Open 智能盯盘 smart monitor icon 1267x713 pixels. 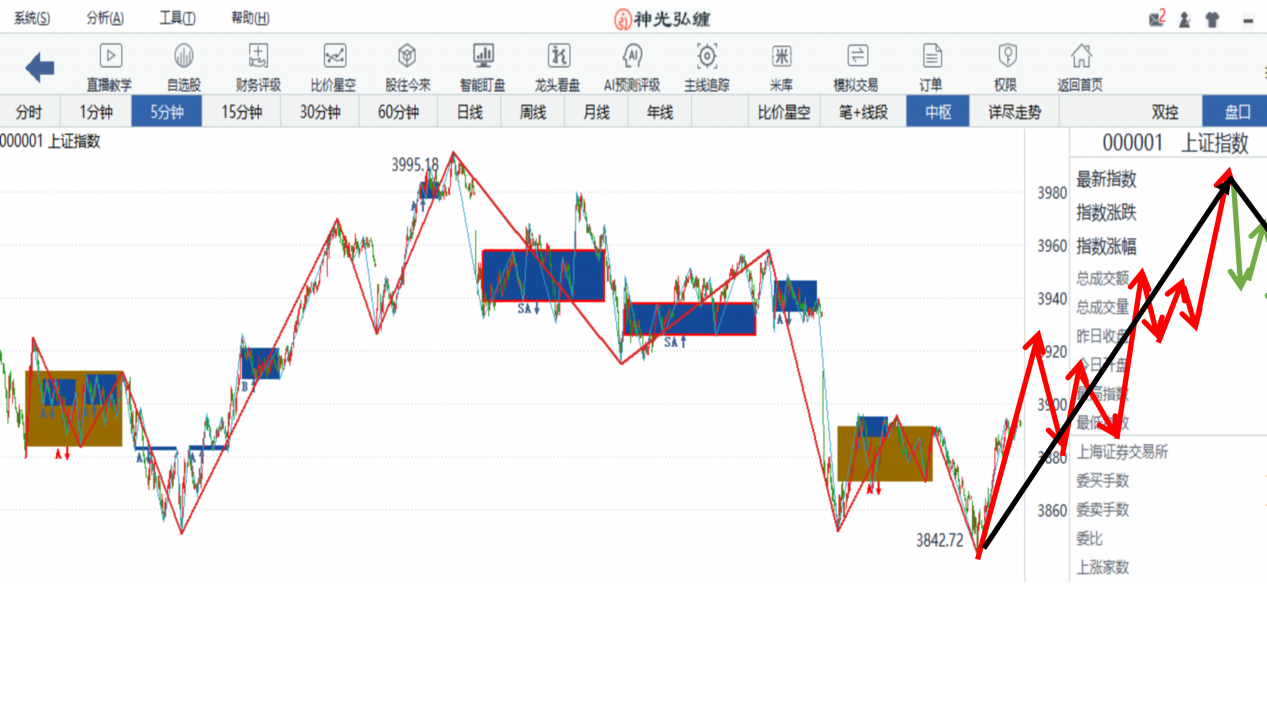(483, 56)
